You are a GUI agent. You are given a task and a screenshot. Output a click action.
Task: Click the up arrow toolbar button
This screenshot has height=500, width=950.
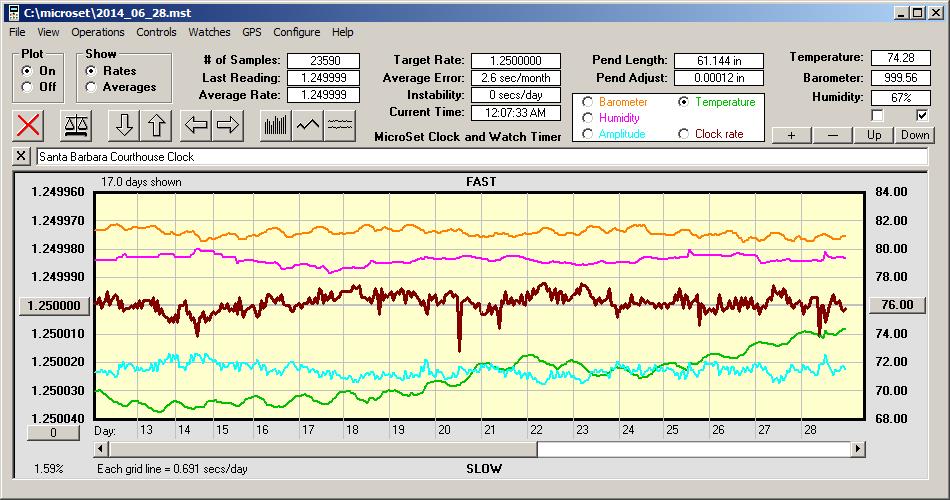coord(156,125)
